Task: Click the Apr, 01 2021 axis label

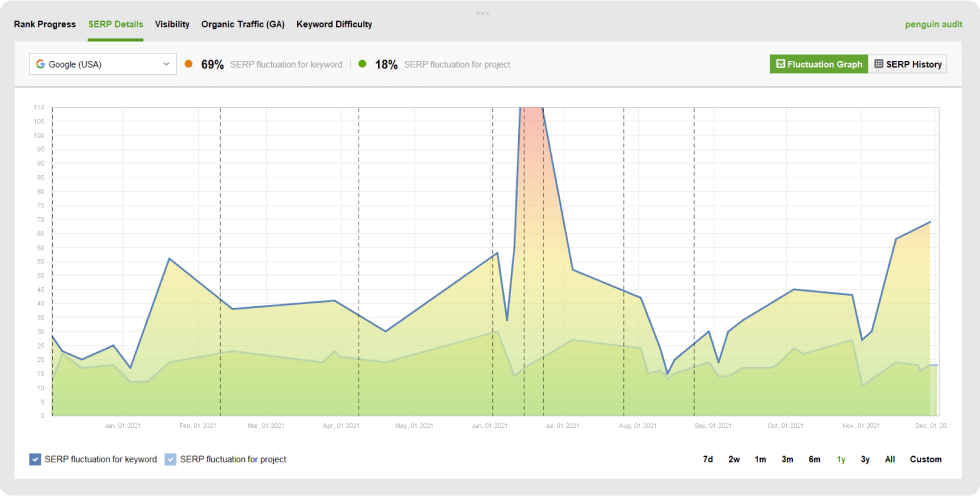Action: (x=341, y=426)
